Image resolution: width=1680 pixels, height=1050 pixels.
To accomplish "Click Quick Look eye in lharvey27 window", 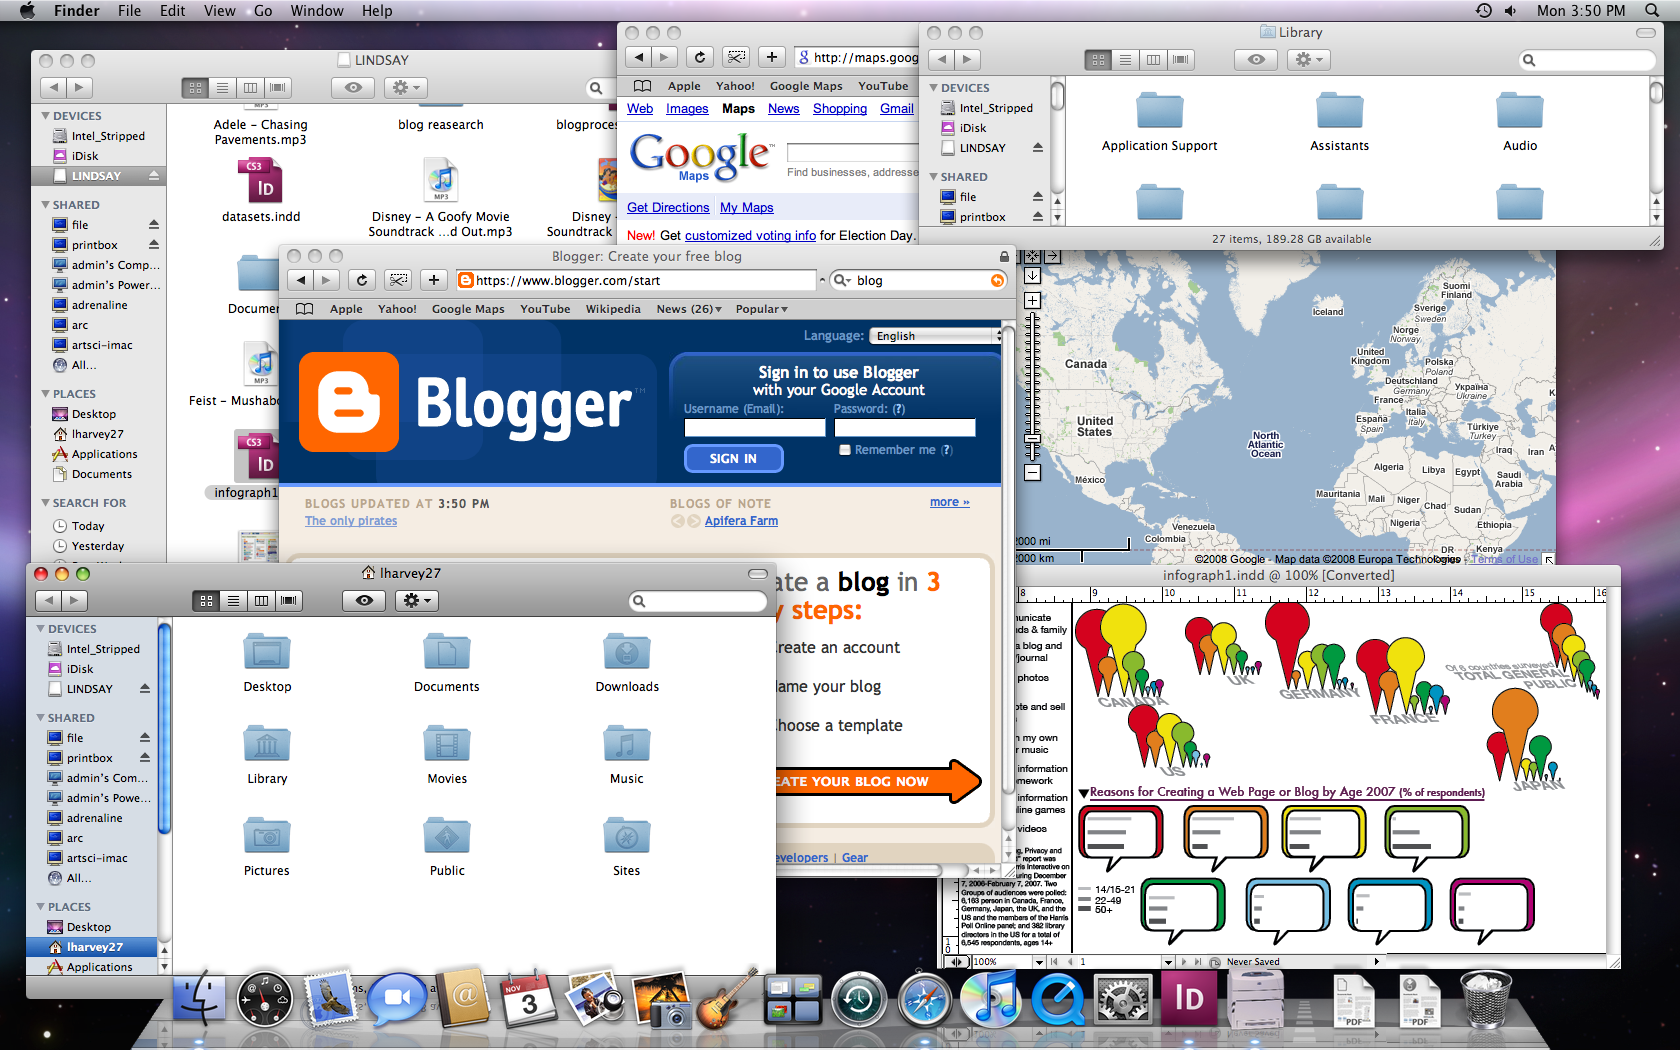I will (364, 601).
